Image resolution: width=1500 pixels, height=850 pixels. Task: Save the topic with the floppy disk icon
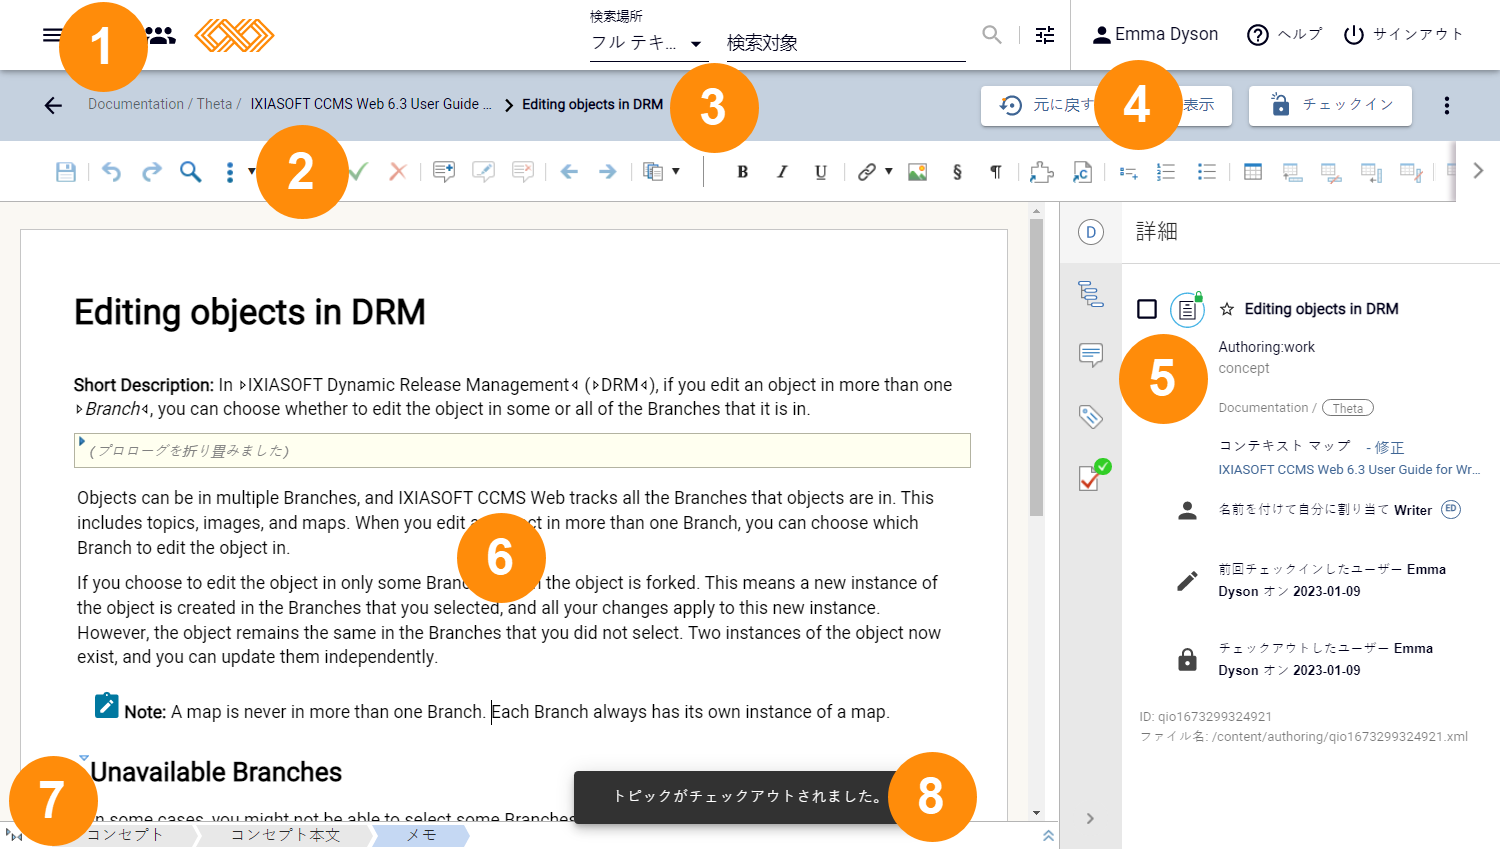66,172
